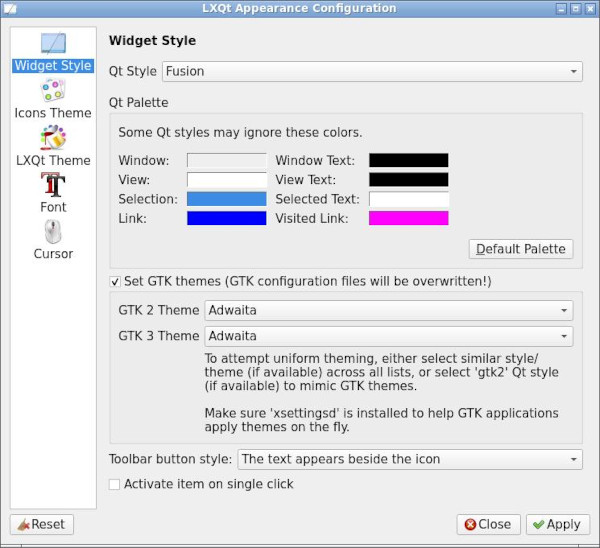600x548 pixels.
Task: Click the Link color swatch
Action: click(x=227, y=218)
